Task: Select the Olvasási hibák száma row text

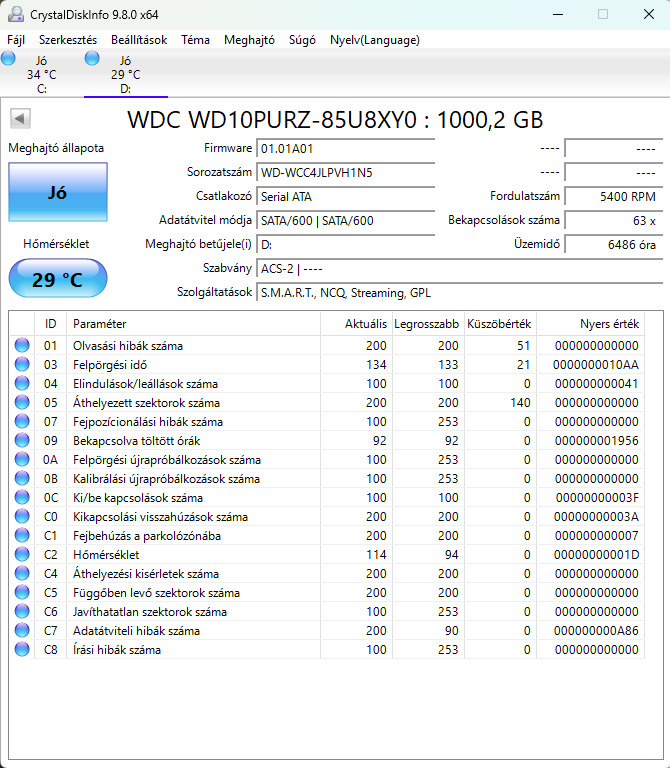Action: click(128, 346)
